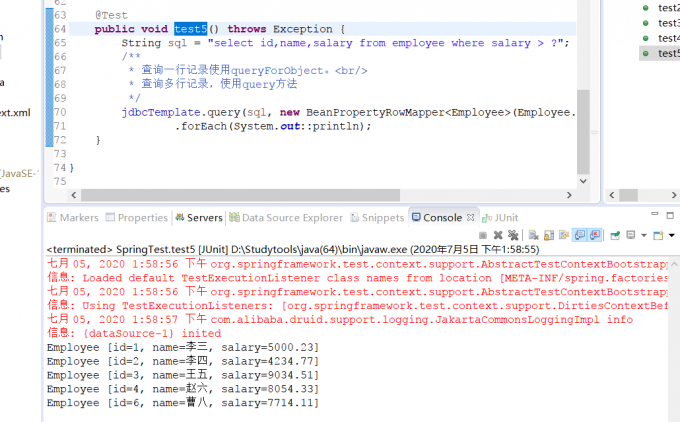The image size is (680, 422).
Task: Open the Snippets tab
Action: (377, 217)
